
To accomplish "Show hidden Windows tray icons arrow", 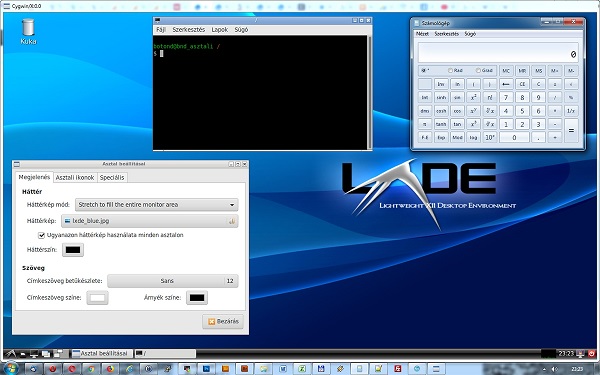I will pos(544,369).
